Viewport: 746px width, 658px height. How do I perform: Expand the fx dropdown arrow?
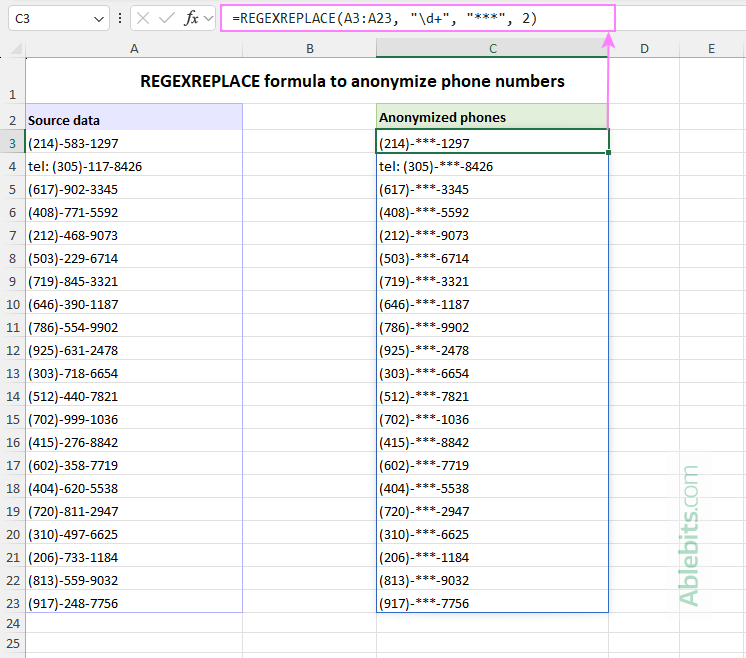click(208, 19)
